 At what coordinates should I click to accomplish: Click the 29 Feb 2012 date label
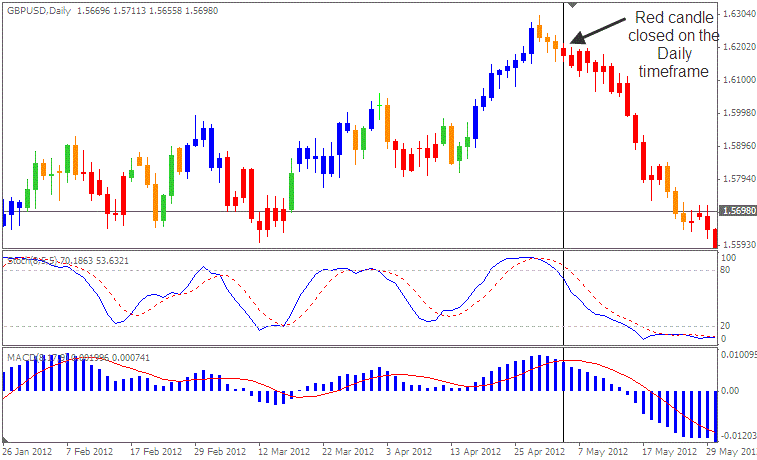(220, 452)
